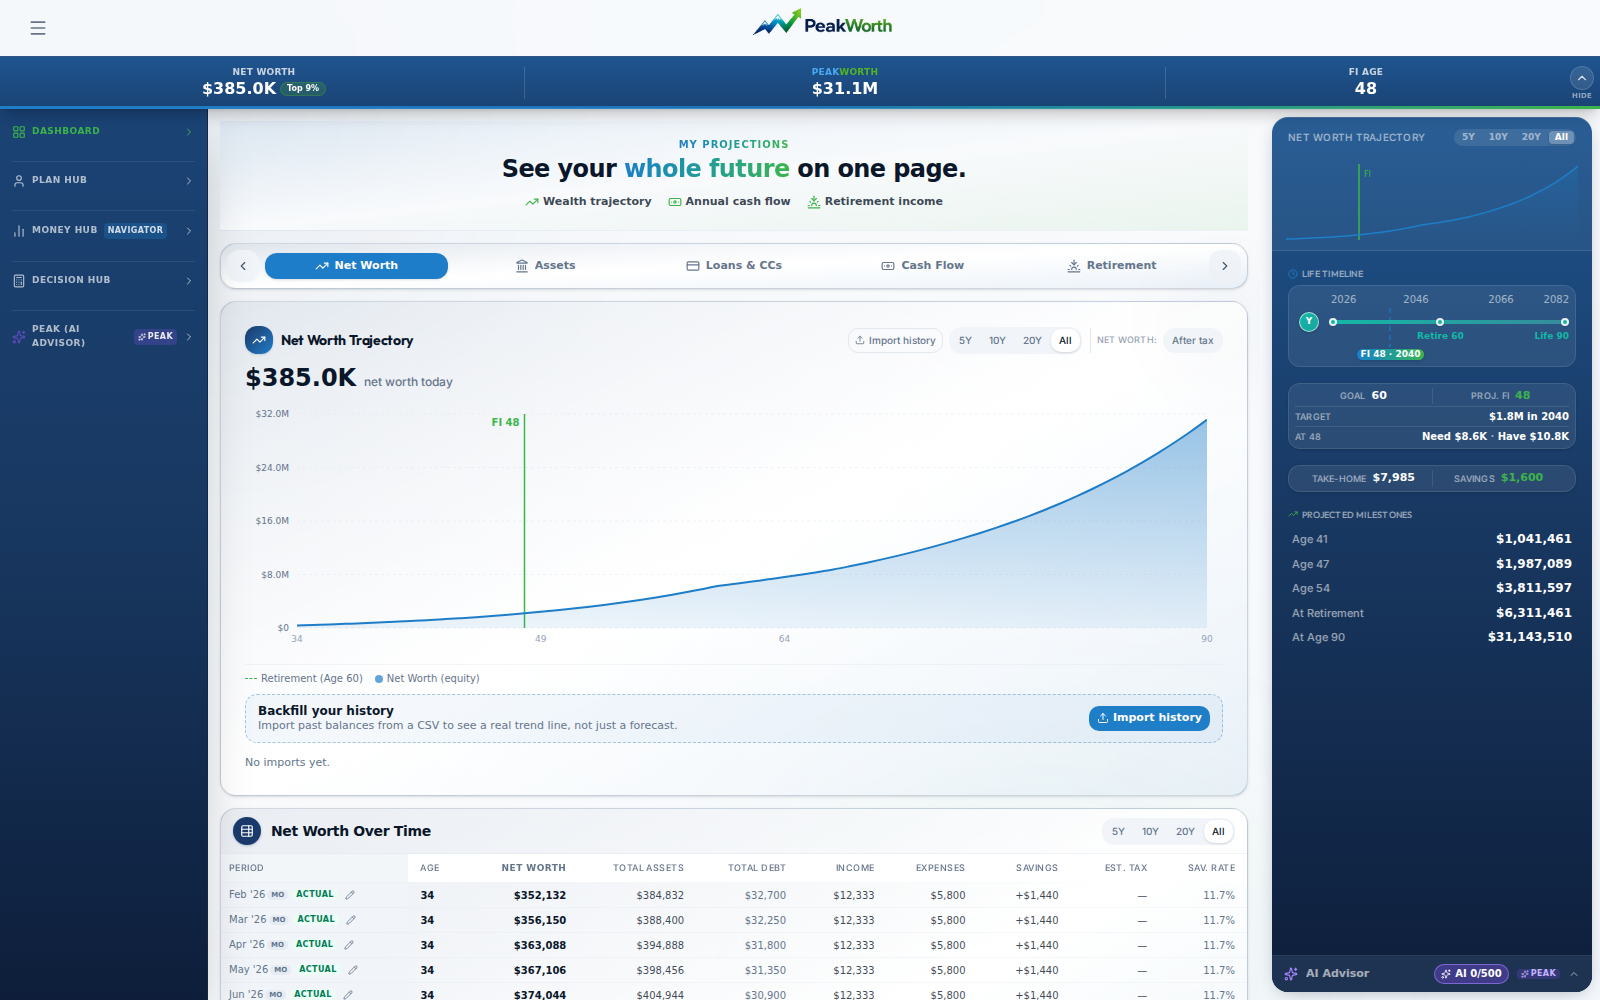Click the Peak AI Advisor sparkle icon

click(x=19, y=337)
